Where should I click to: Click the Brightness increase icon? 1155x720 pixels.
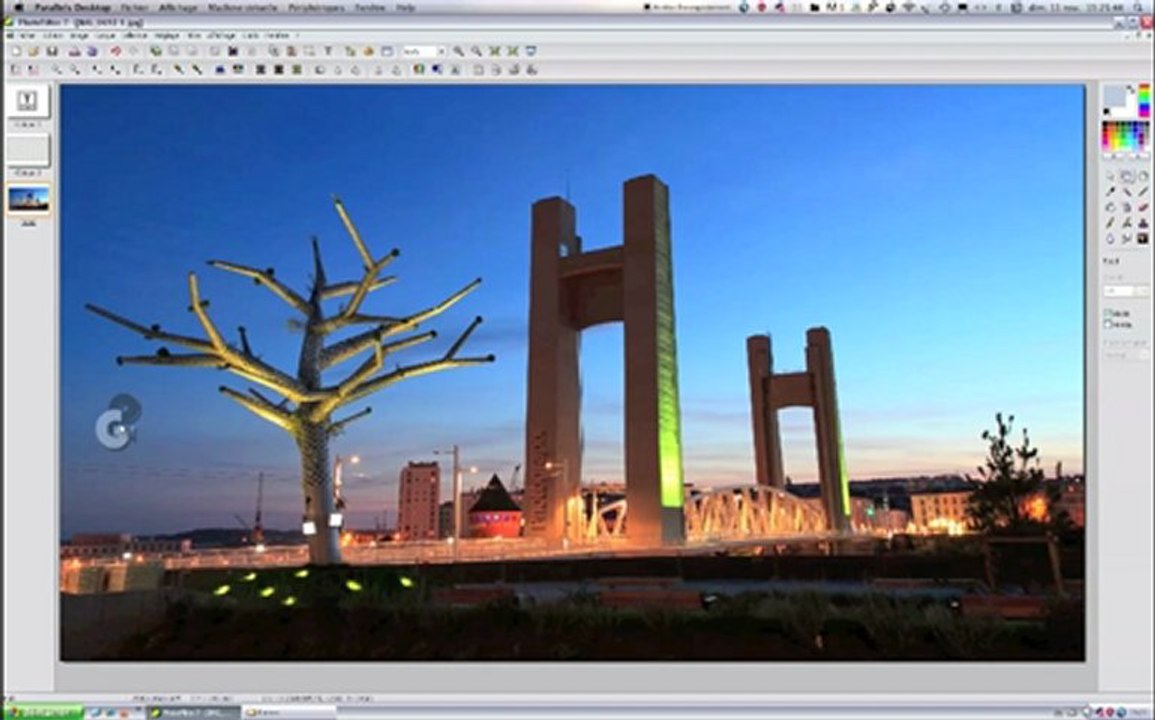click(74, 70)
